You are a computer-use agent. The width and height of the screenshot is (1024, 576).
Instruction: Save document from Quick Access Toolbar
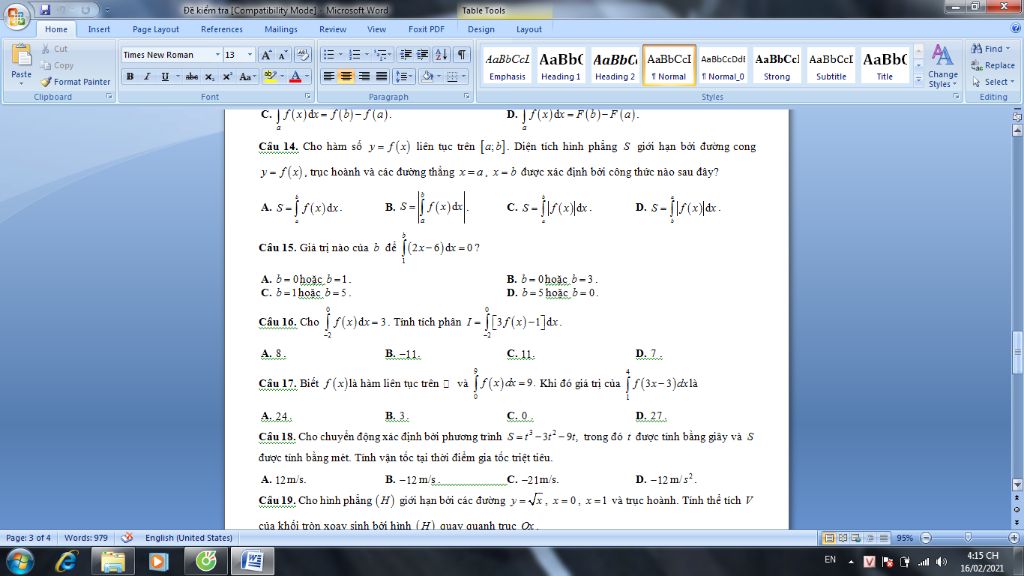[x=45, y=10]
